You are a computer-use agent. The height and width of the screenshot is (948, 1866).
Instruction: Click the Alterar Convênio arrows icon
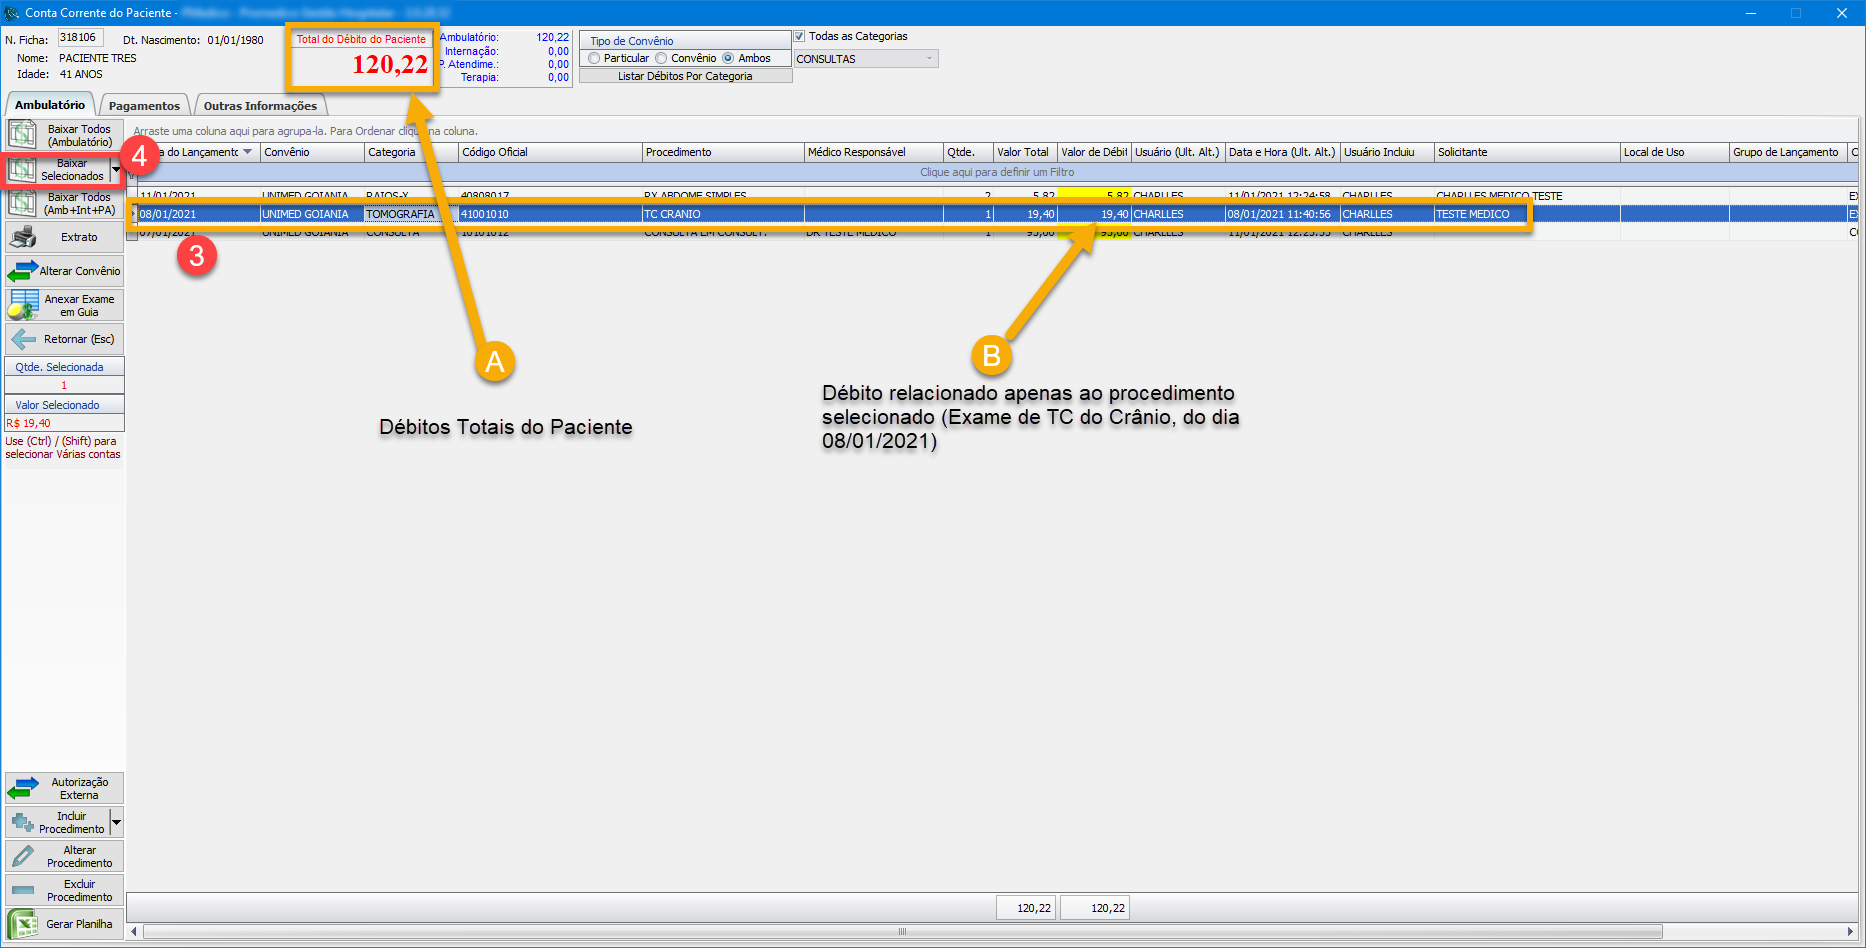(22, 271)
